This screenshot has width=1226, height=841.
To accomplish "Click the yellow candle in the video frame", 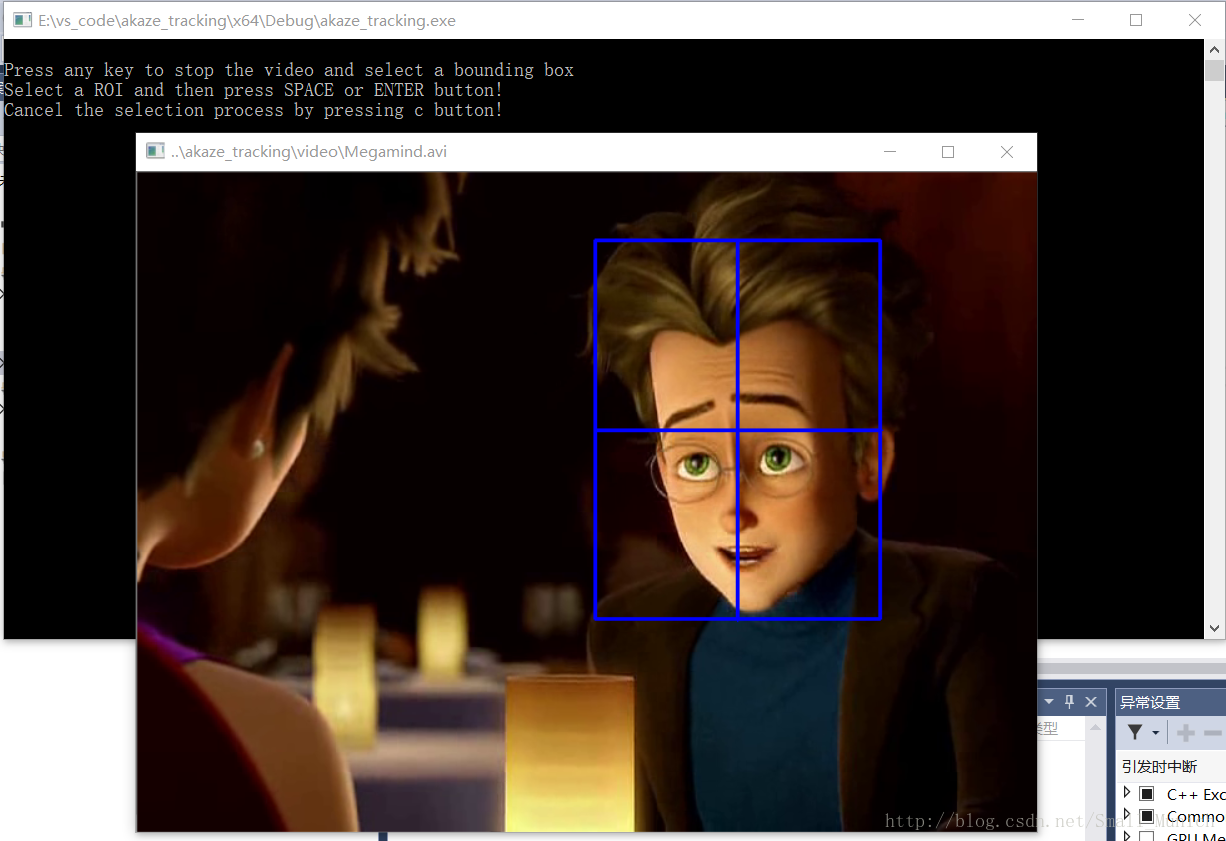I will click(x=570, y=752).
